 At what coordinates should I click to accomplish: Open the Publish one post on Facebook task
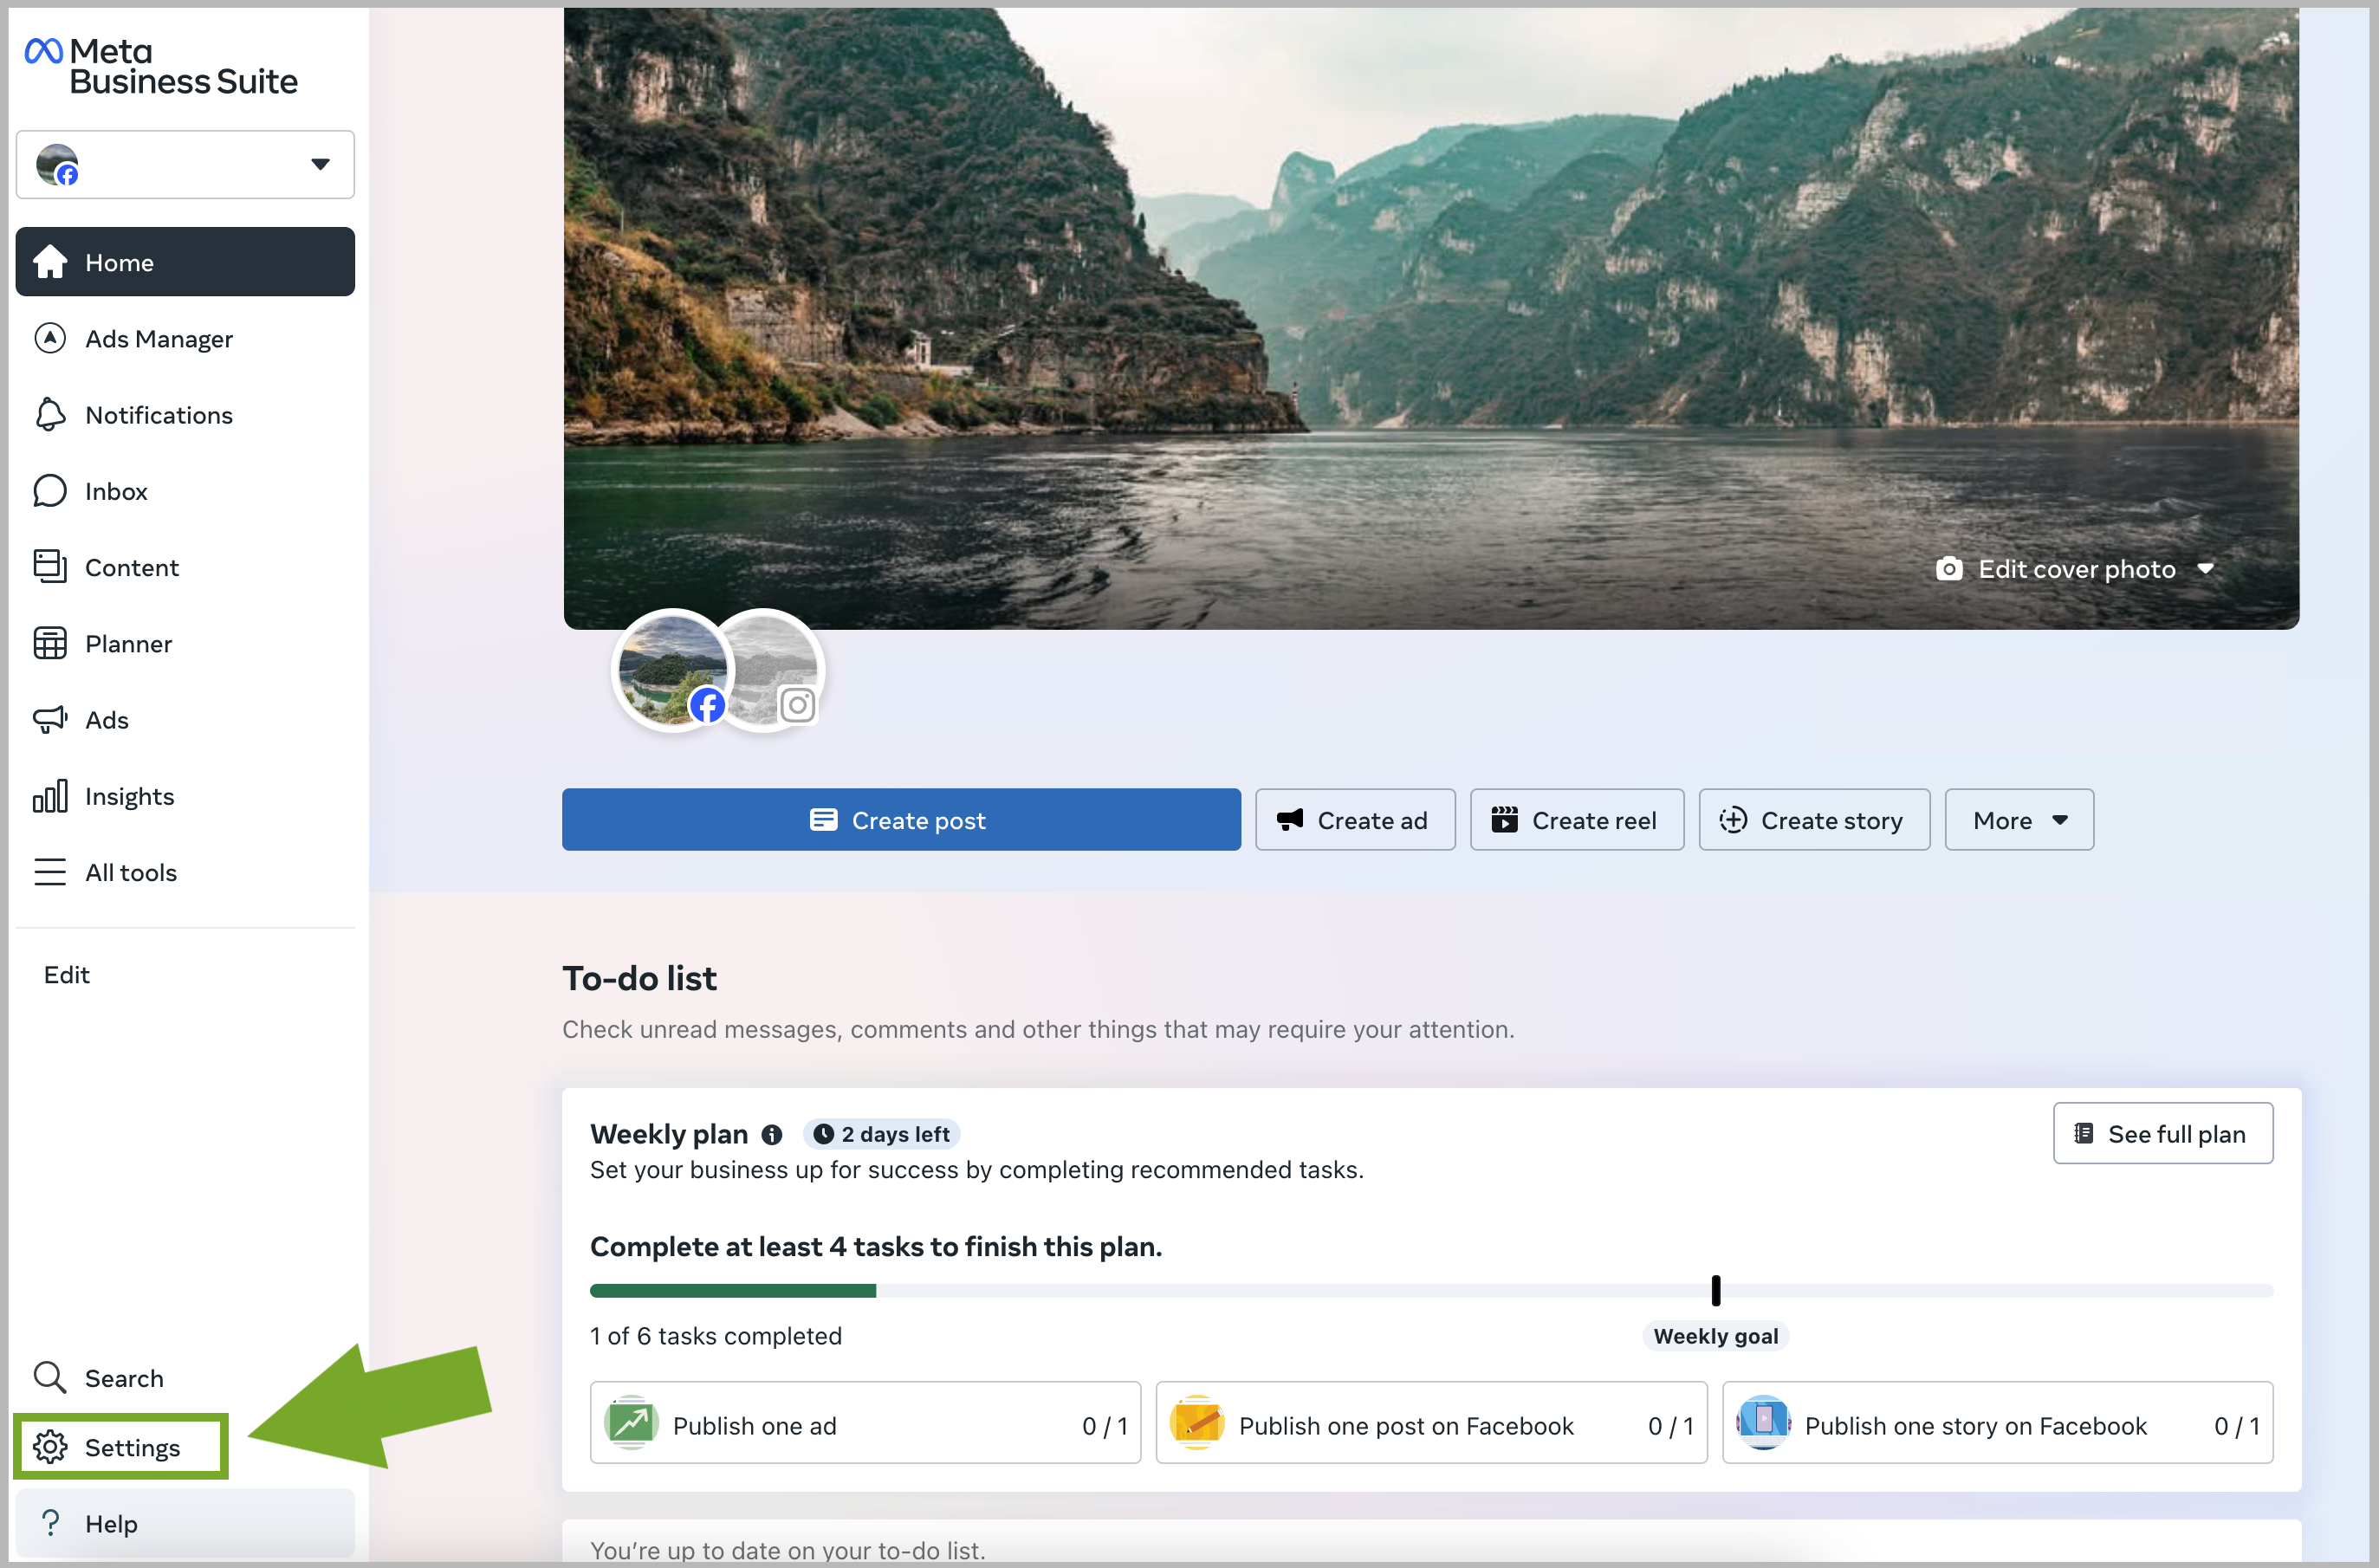click(1431, 1423)
